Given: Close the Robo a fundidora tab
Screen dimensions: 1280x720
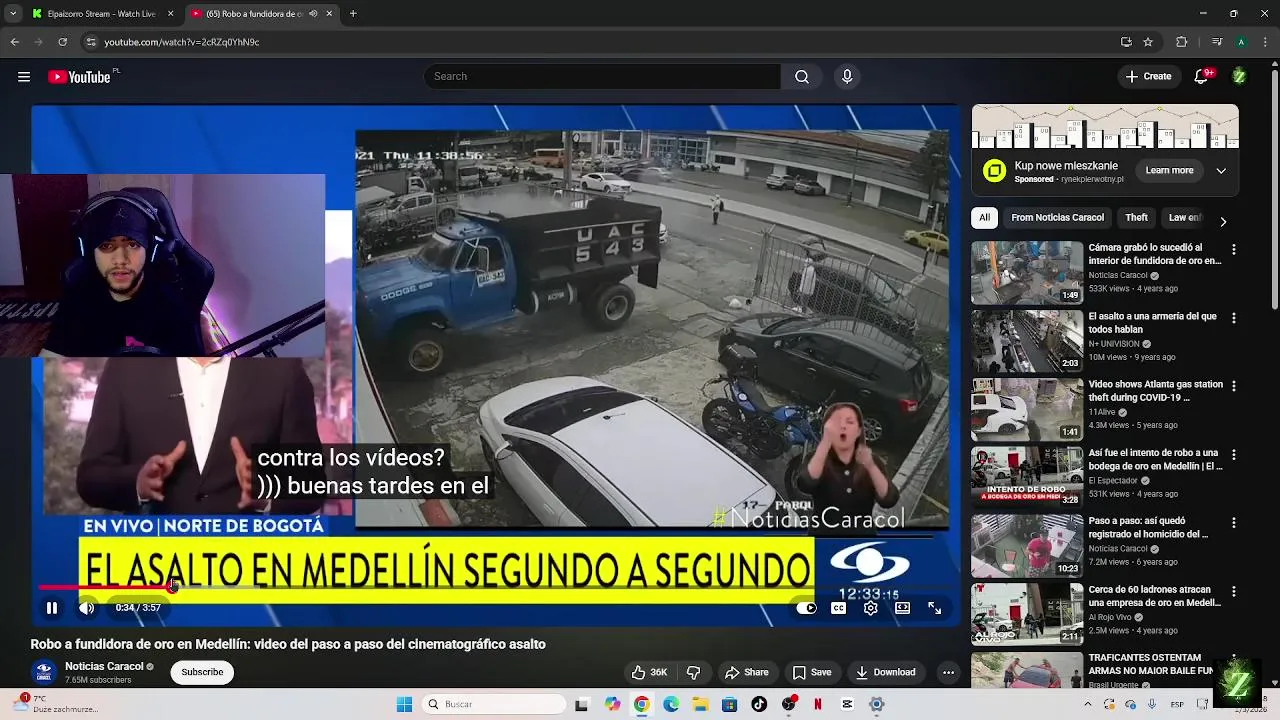Looking at the screenshot, I should [x=329, y=14].
